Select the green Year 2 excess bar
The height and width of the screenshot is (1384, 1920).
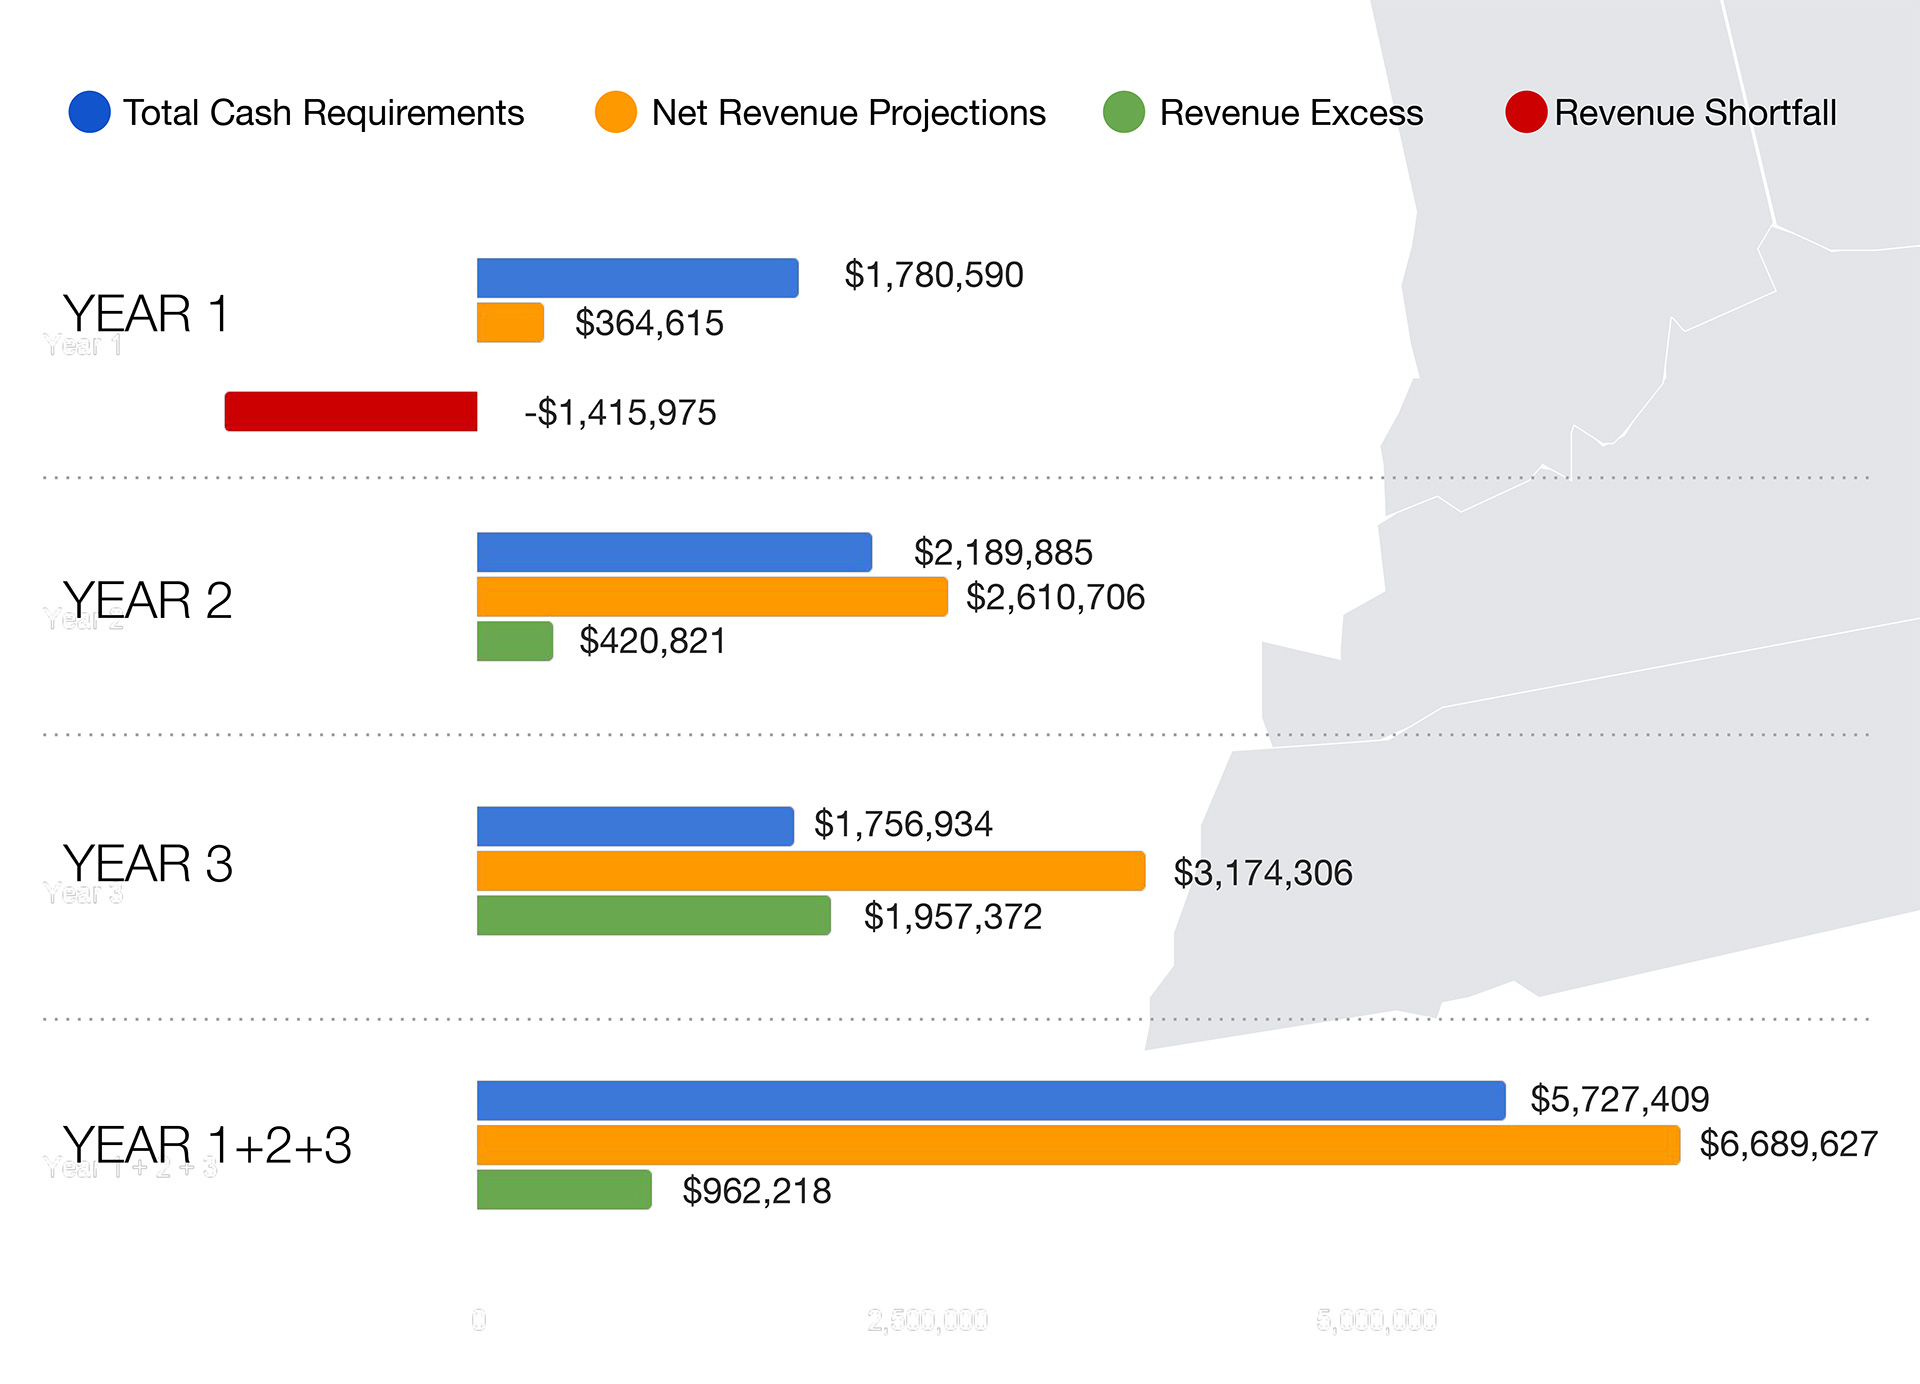click(514, 641)
